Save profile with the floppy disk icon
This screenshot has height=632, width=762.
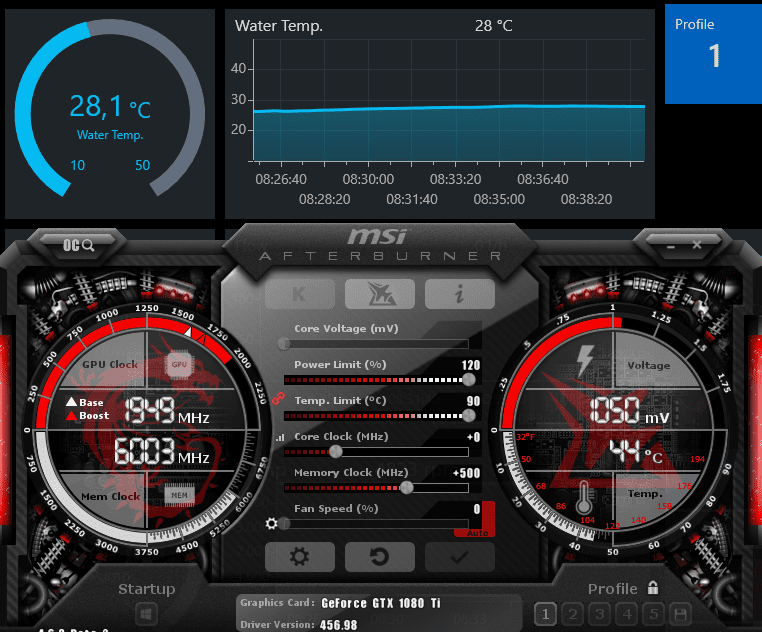click(680, 614)
